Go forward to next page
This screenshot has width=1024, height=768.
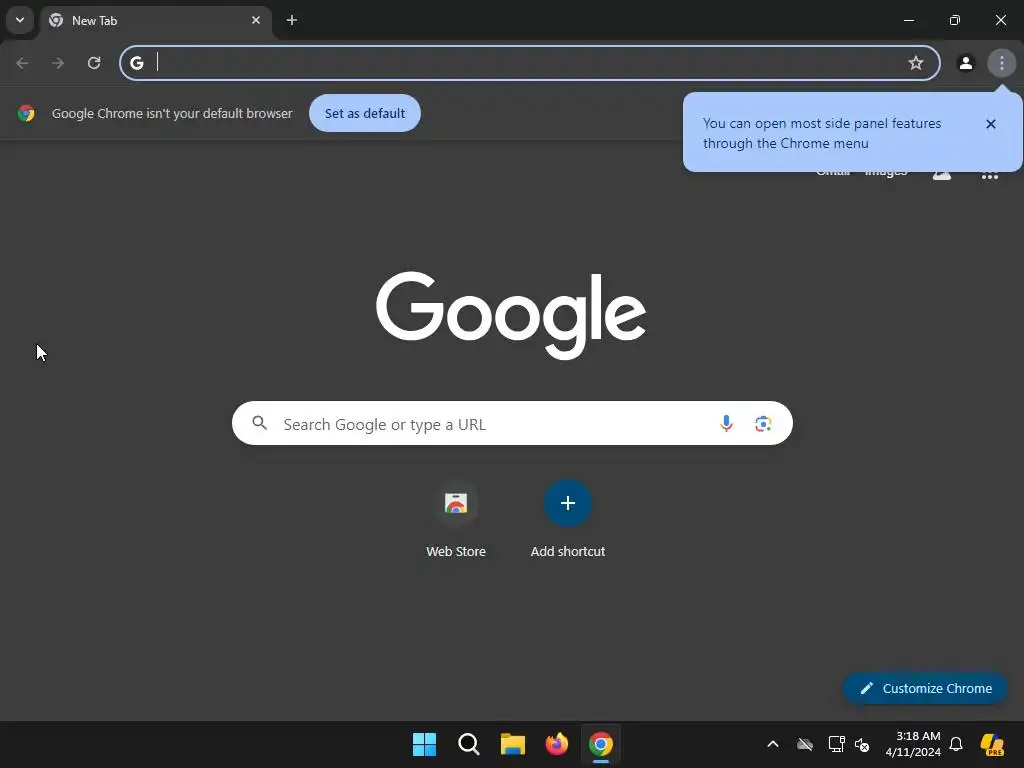point(58,63)
